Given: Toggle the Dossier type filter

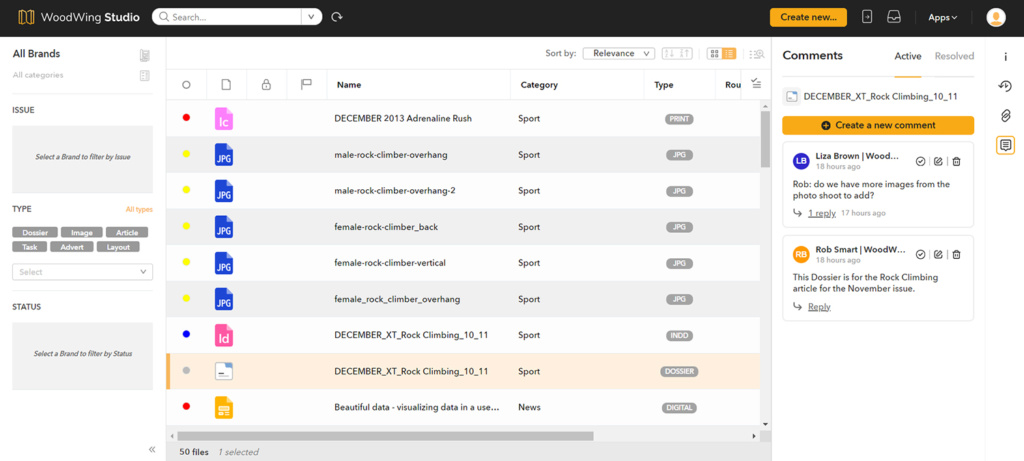Looking at the screenshot, I should point(35,232).
